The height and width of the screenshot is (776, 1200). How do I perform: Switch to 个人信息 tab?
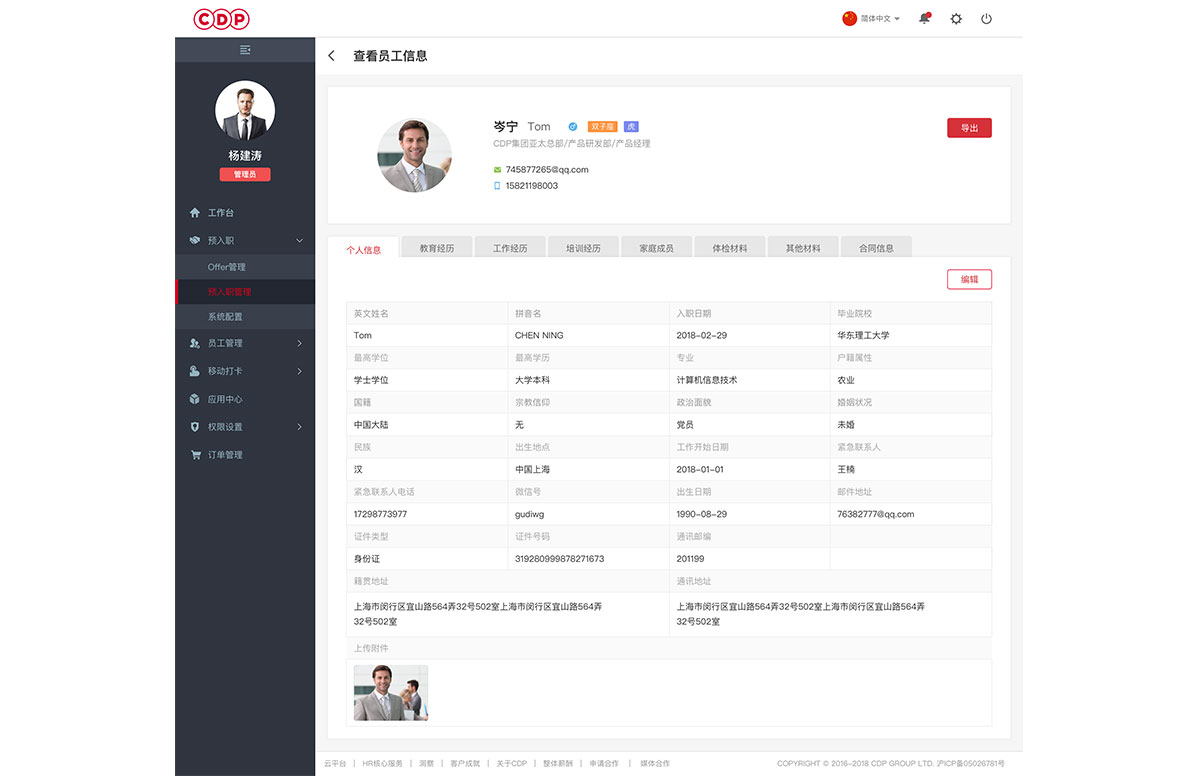pyautogui.click(x=363, y=249)
